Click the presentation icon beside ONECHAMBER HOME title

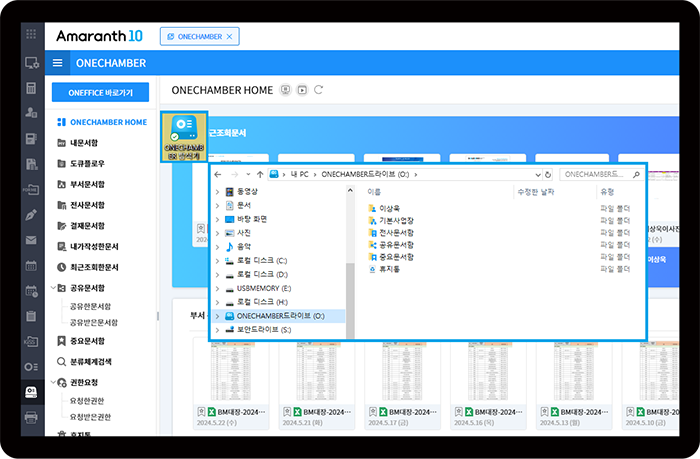click(x=285, y=90)
